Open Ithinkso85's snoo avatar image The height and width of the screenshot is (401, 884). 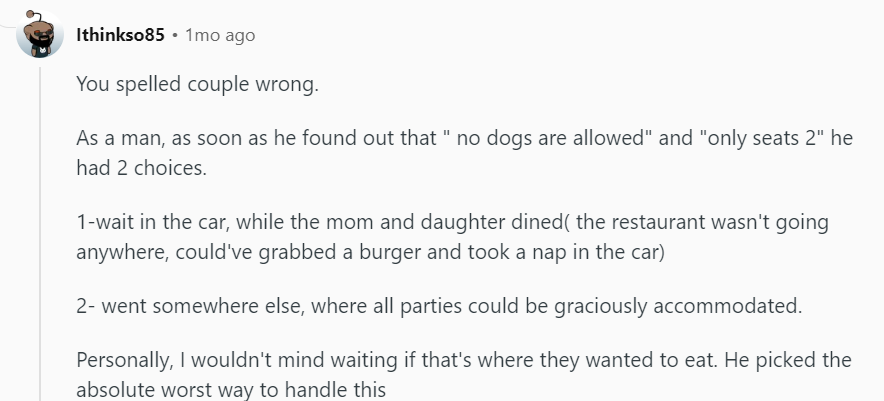pyautogui.click(x=39, y=34)
